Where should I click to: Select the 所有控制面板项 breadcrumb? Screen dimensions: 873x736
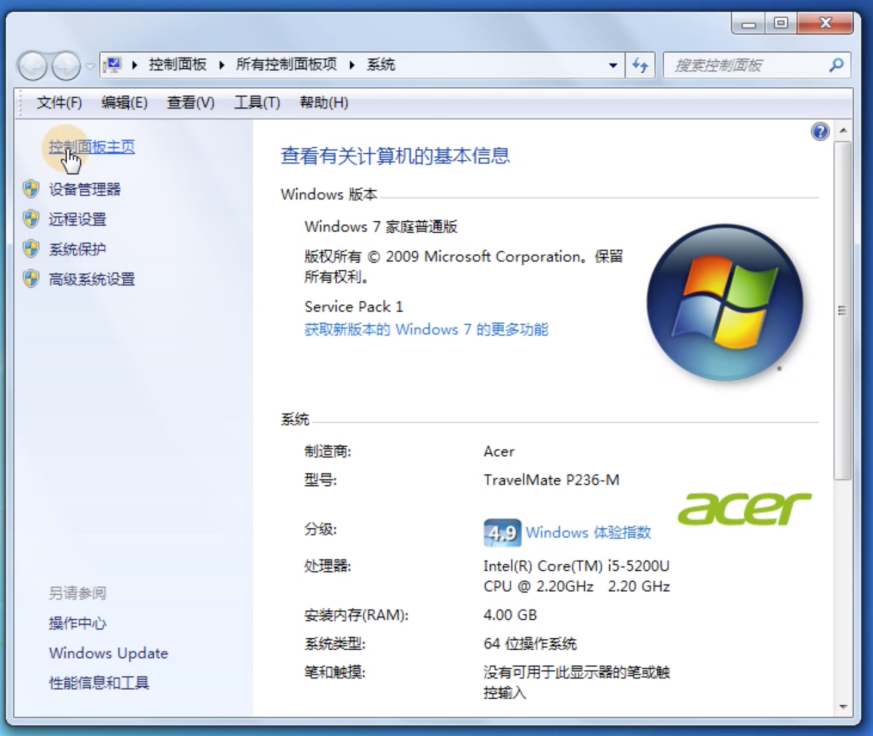click(x=286, y=65)
